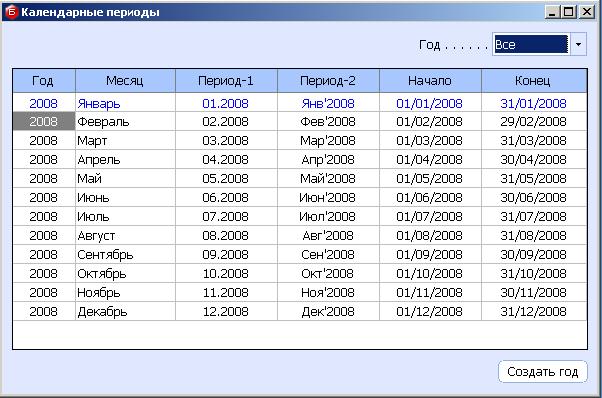Select end date 31/07/2008

pyautogui.click(x=534, y=216)
